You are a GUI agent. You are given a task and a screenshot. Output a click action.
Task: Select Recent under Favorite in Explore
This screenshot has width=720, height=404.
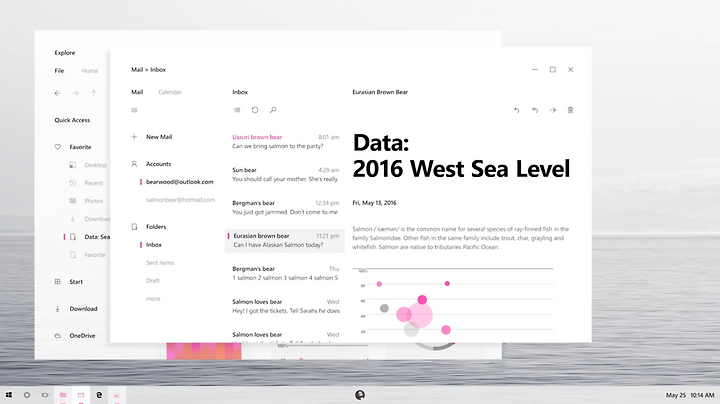click(93, 183)
